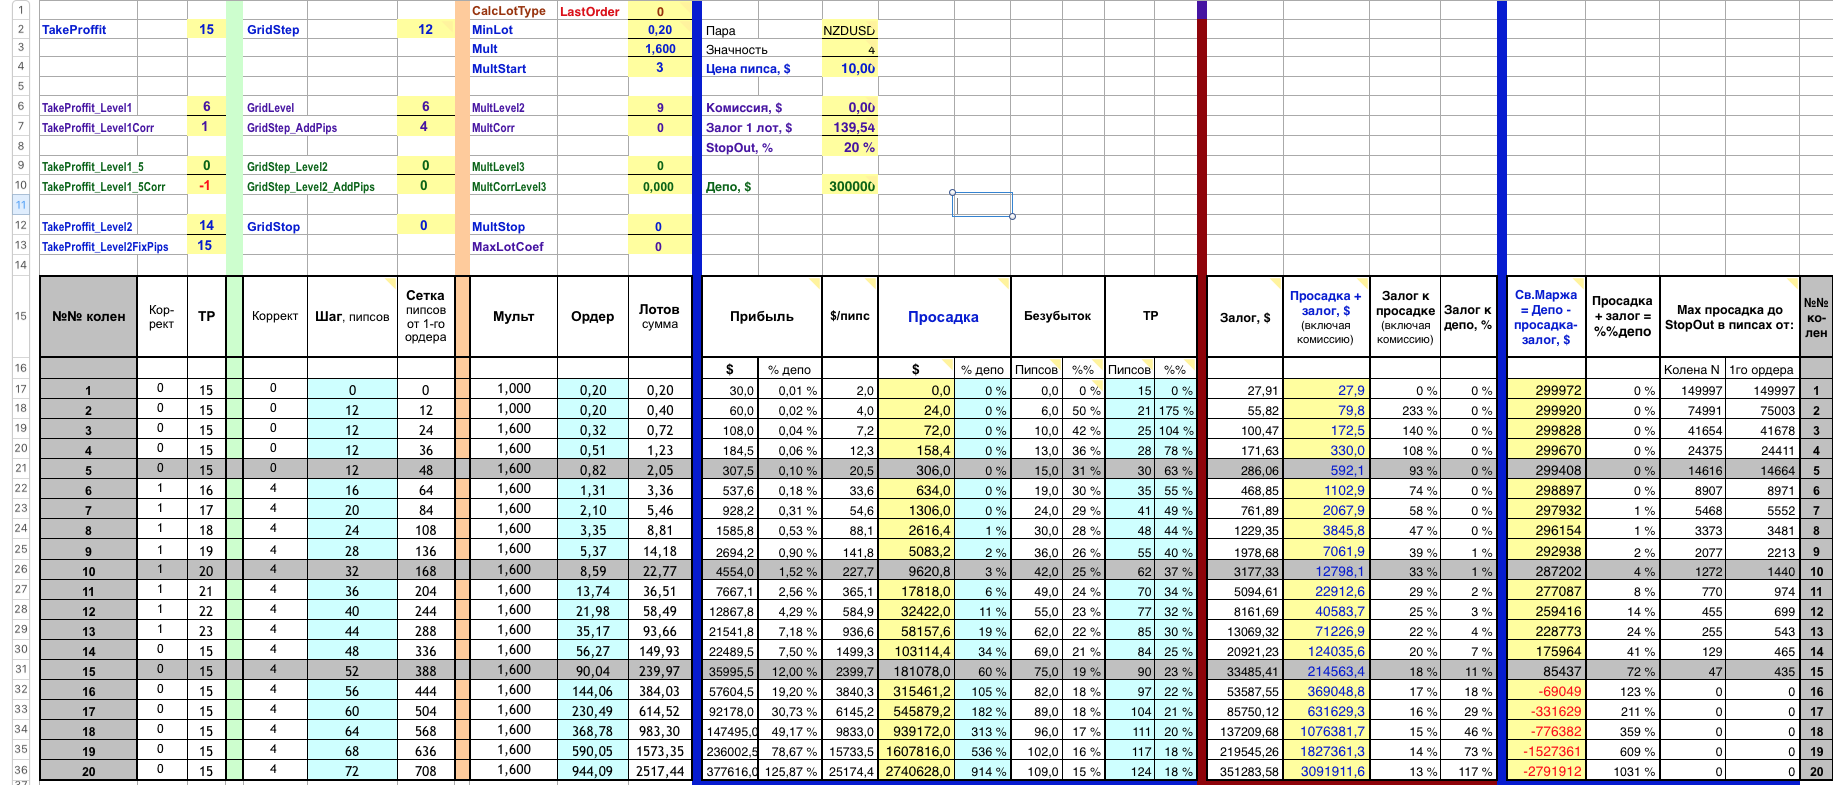This screenshot has width=1833, height=785.
Task: Select the GridStep value cell showing 12
Action: [425, 29]
